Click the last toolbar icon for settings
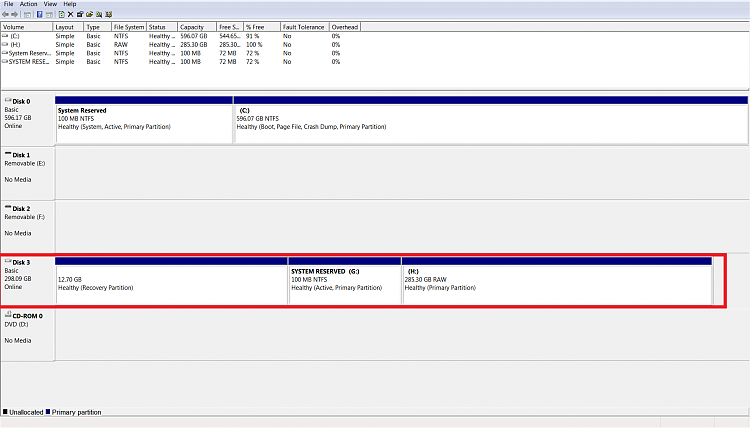Viewport: 750px width, 428px height. [x=109, y=14]
